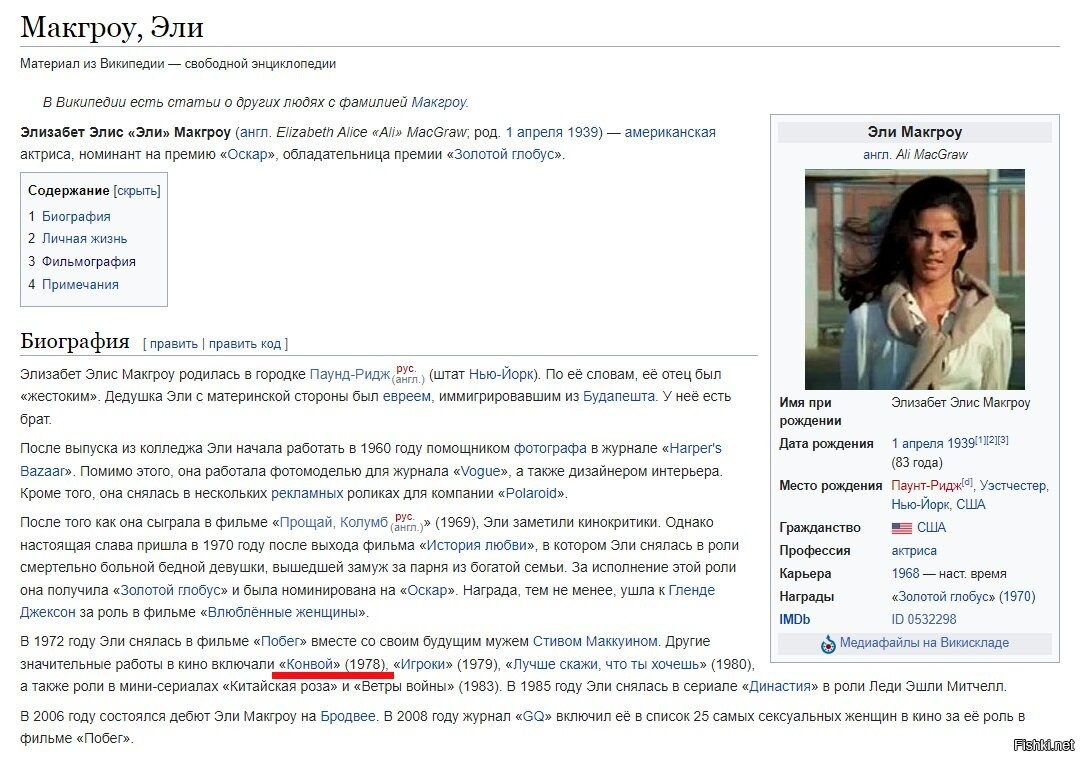Screen dimensions: 1080x757
Task: Click footnote reference [1] in infobox
Action: pyautogui.click(x=980, y=439)
